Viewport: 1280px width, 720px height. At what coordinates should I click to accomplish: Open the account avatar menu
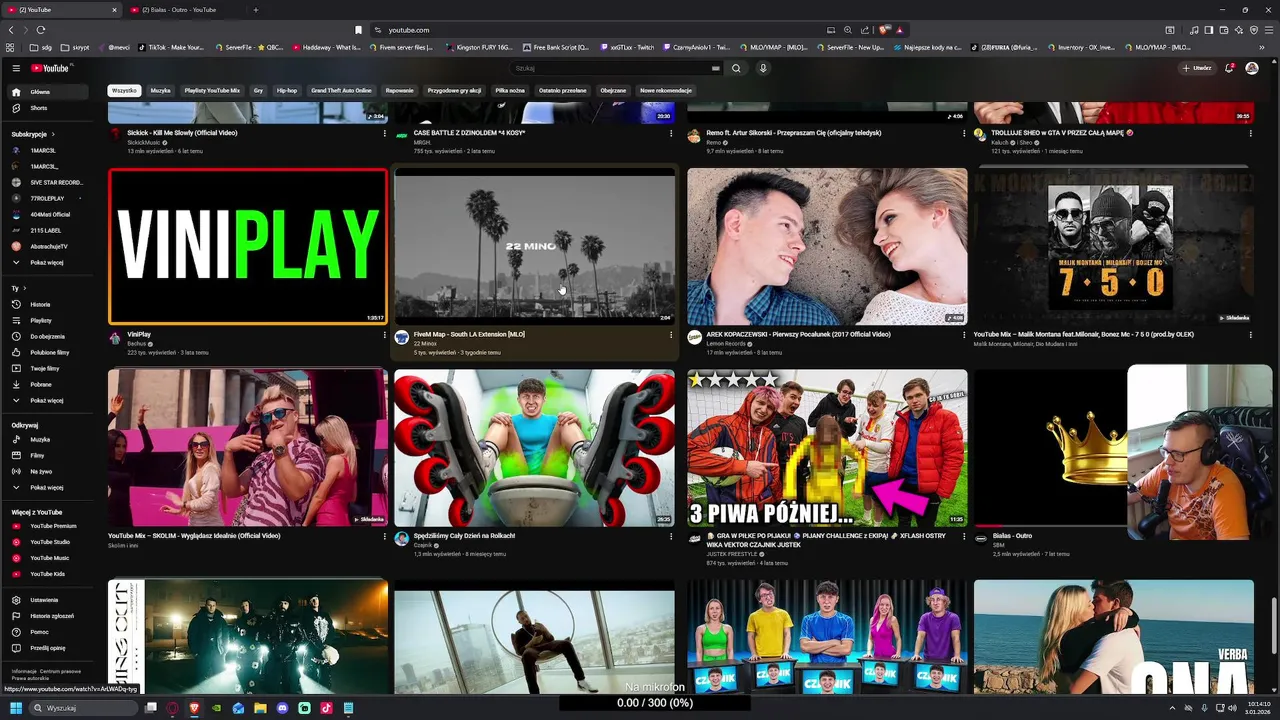click(x=1252, y=68)
